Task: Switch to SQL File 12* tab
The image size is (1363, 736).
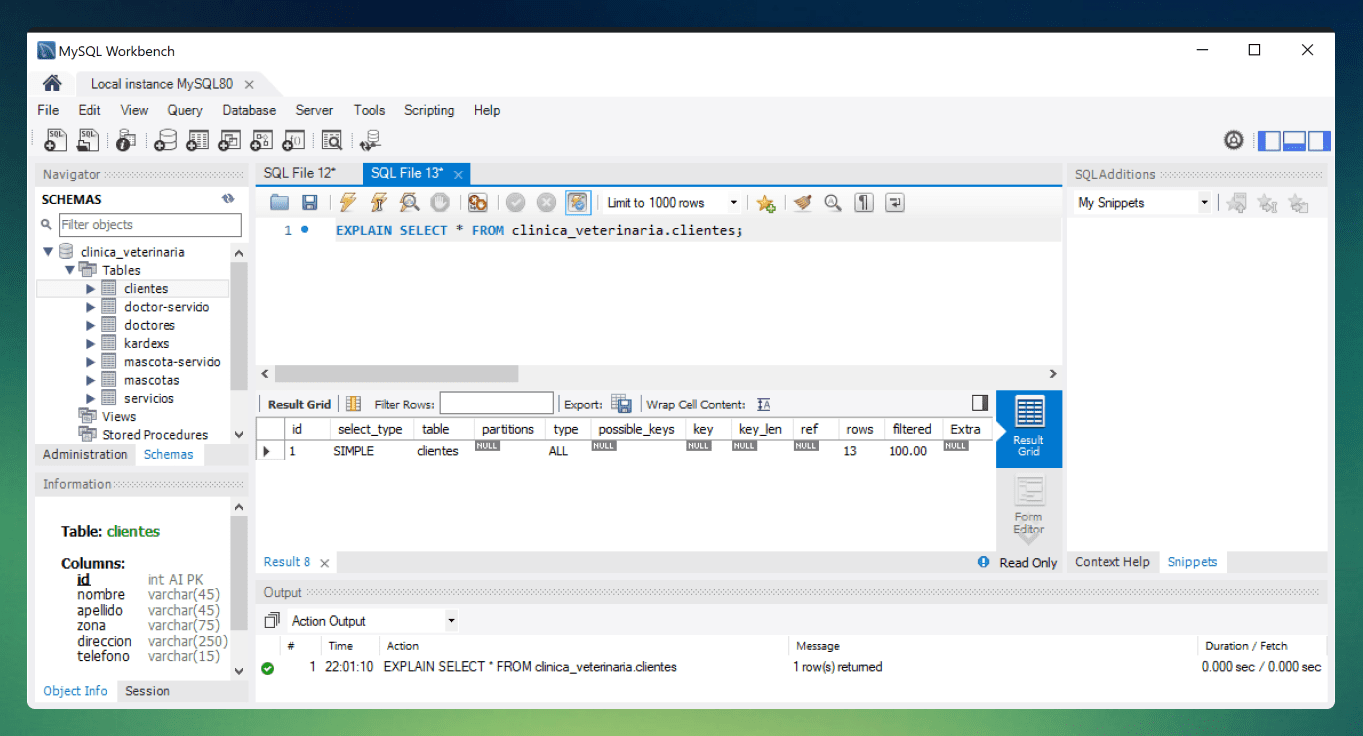Action: click(x=300, y=173)
